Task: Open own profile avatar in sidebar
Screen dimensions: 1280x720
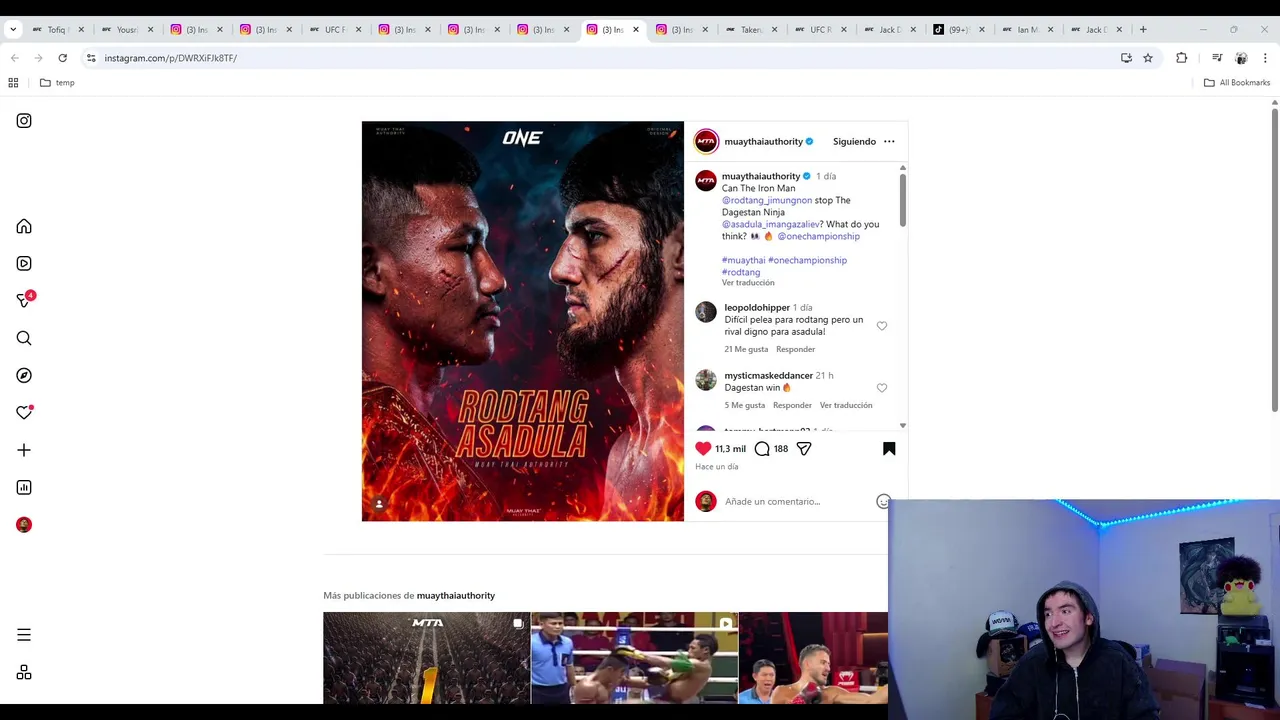Action: [24, 525]
